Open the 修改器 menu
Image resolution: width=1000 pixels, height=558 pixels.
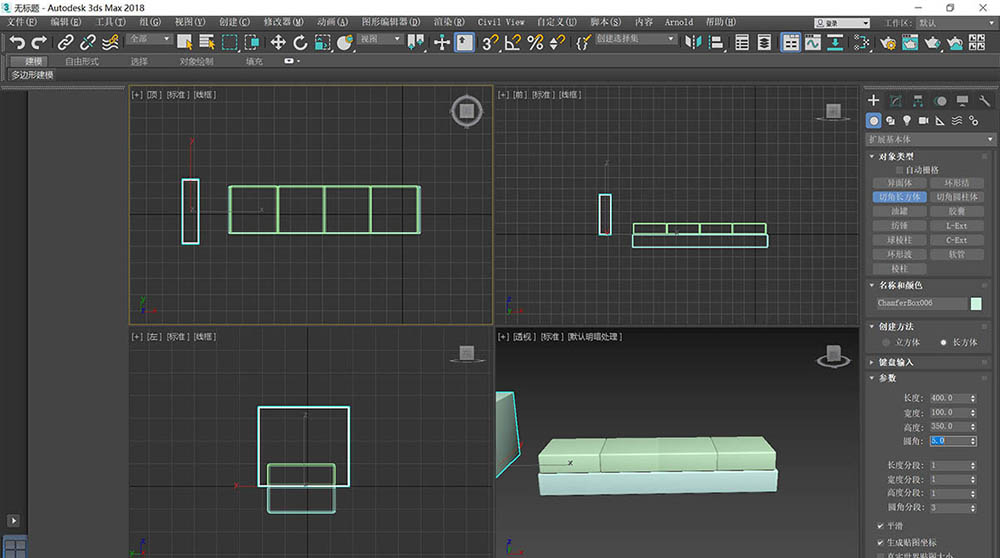pyautogui.click(x=283, y=21)
